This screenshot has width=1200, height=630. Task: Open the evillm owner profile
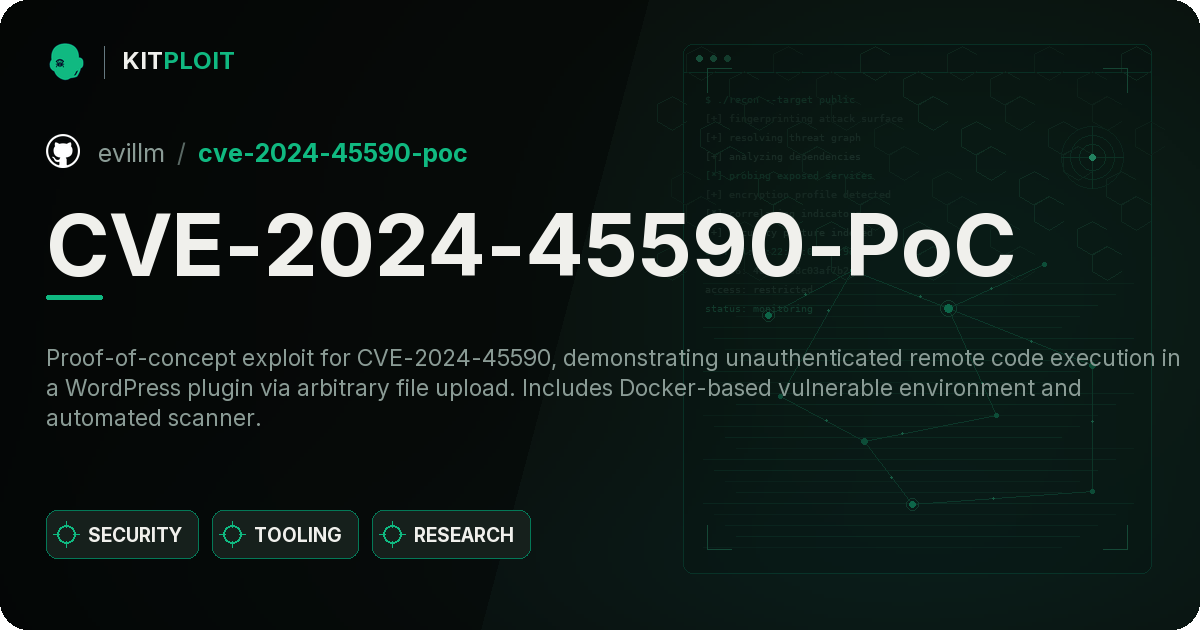[131, 153]
